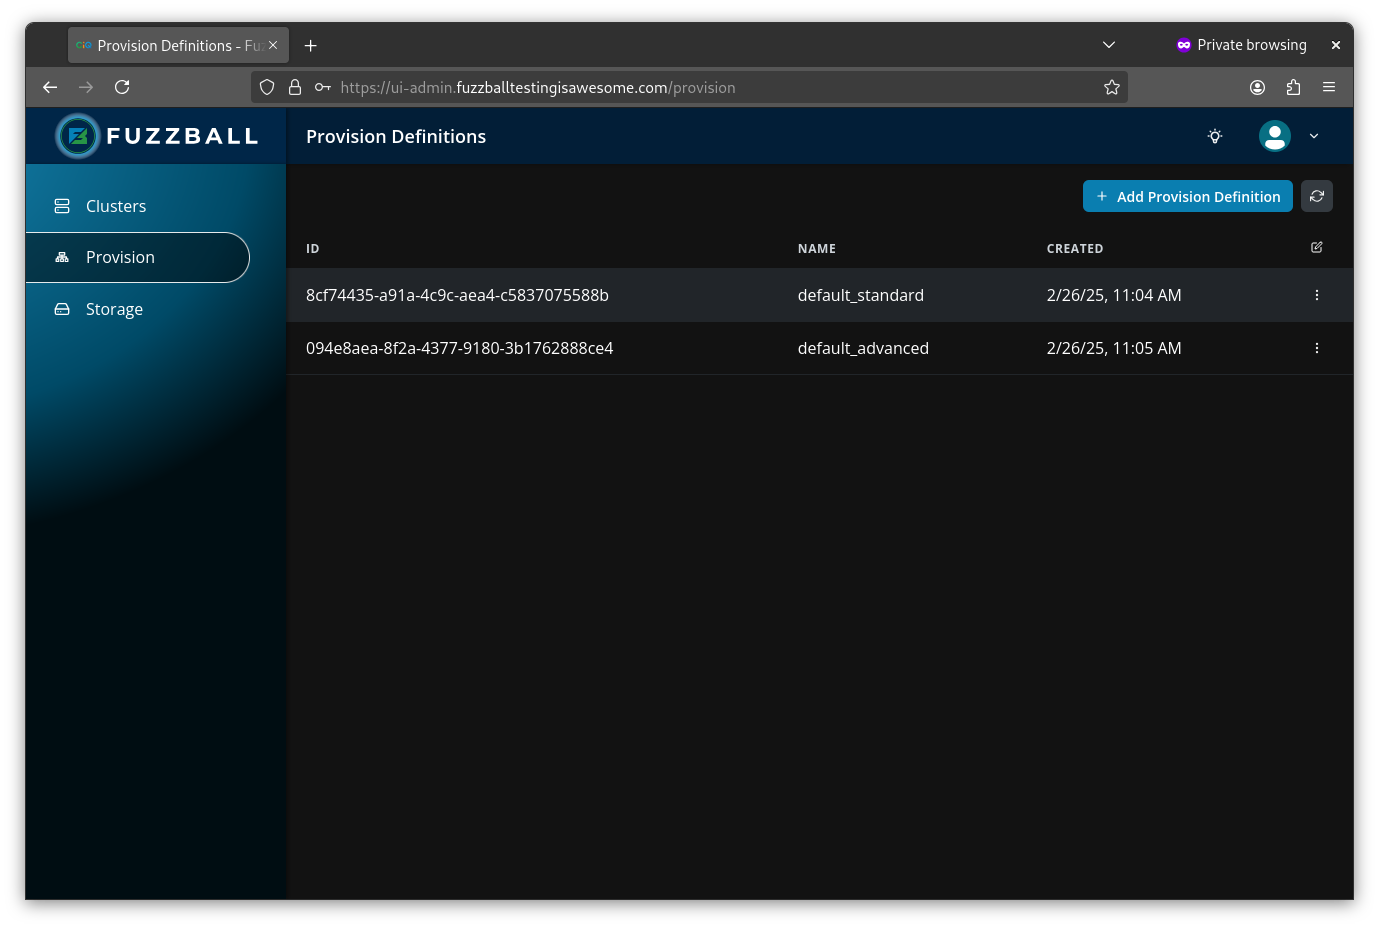The width and height of the screenshot is (1379, 928).
Task: Click the default_advanced name cell
Action: tap(863, 348)
